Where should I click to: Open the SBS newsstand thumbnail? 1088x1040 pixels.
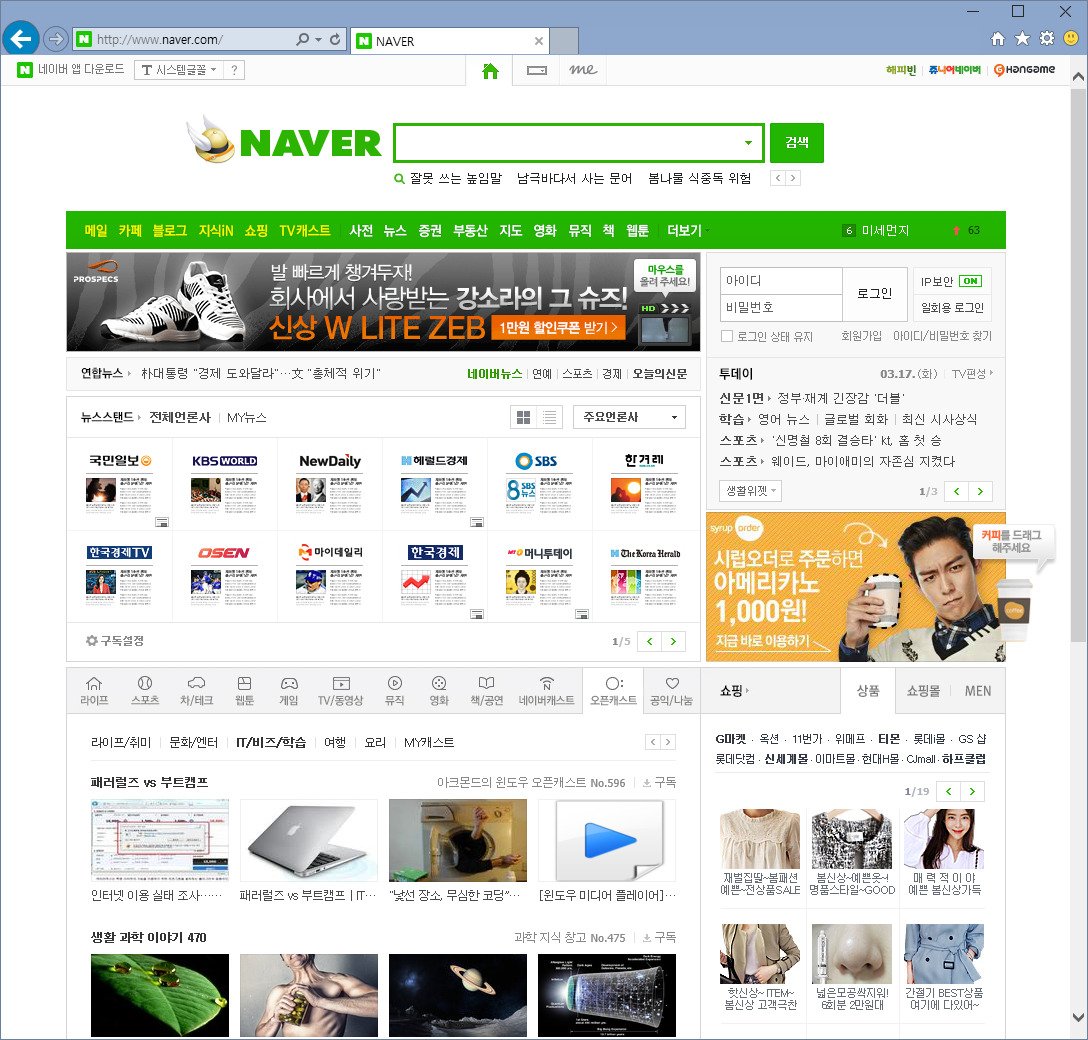tap(539, 482)
